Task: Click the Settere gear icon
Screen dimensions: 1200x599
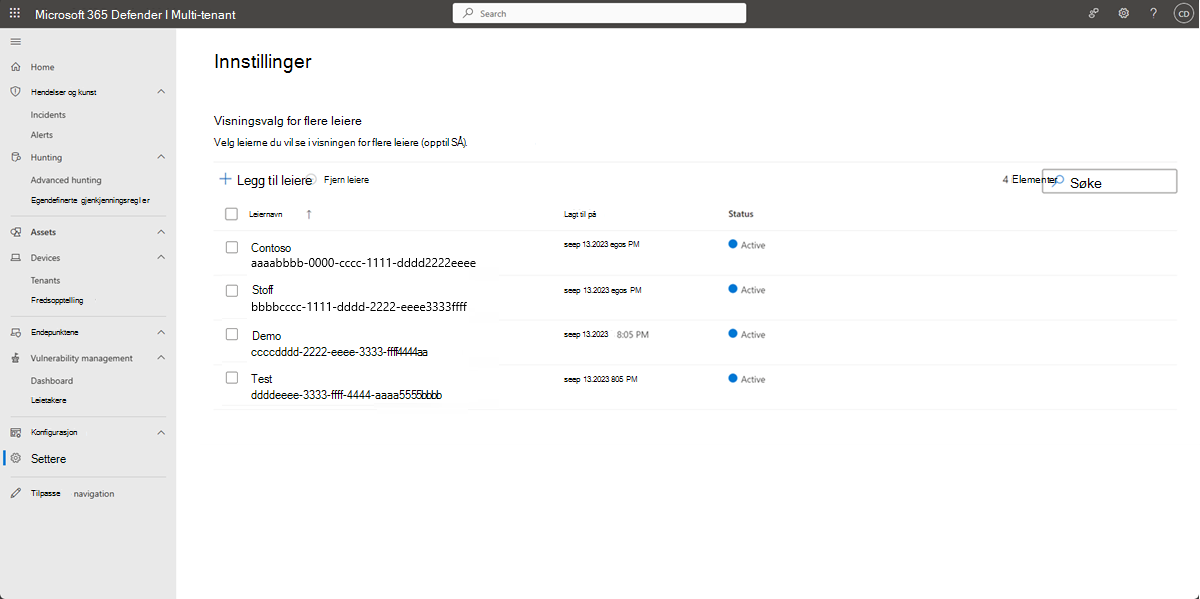Action: tap(15, 458)
